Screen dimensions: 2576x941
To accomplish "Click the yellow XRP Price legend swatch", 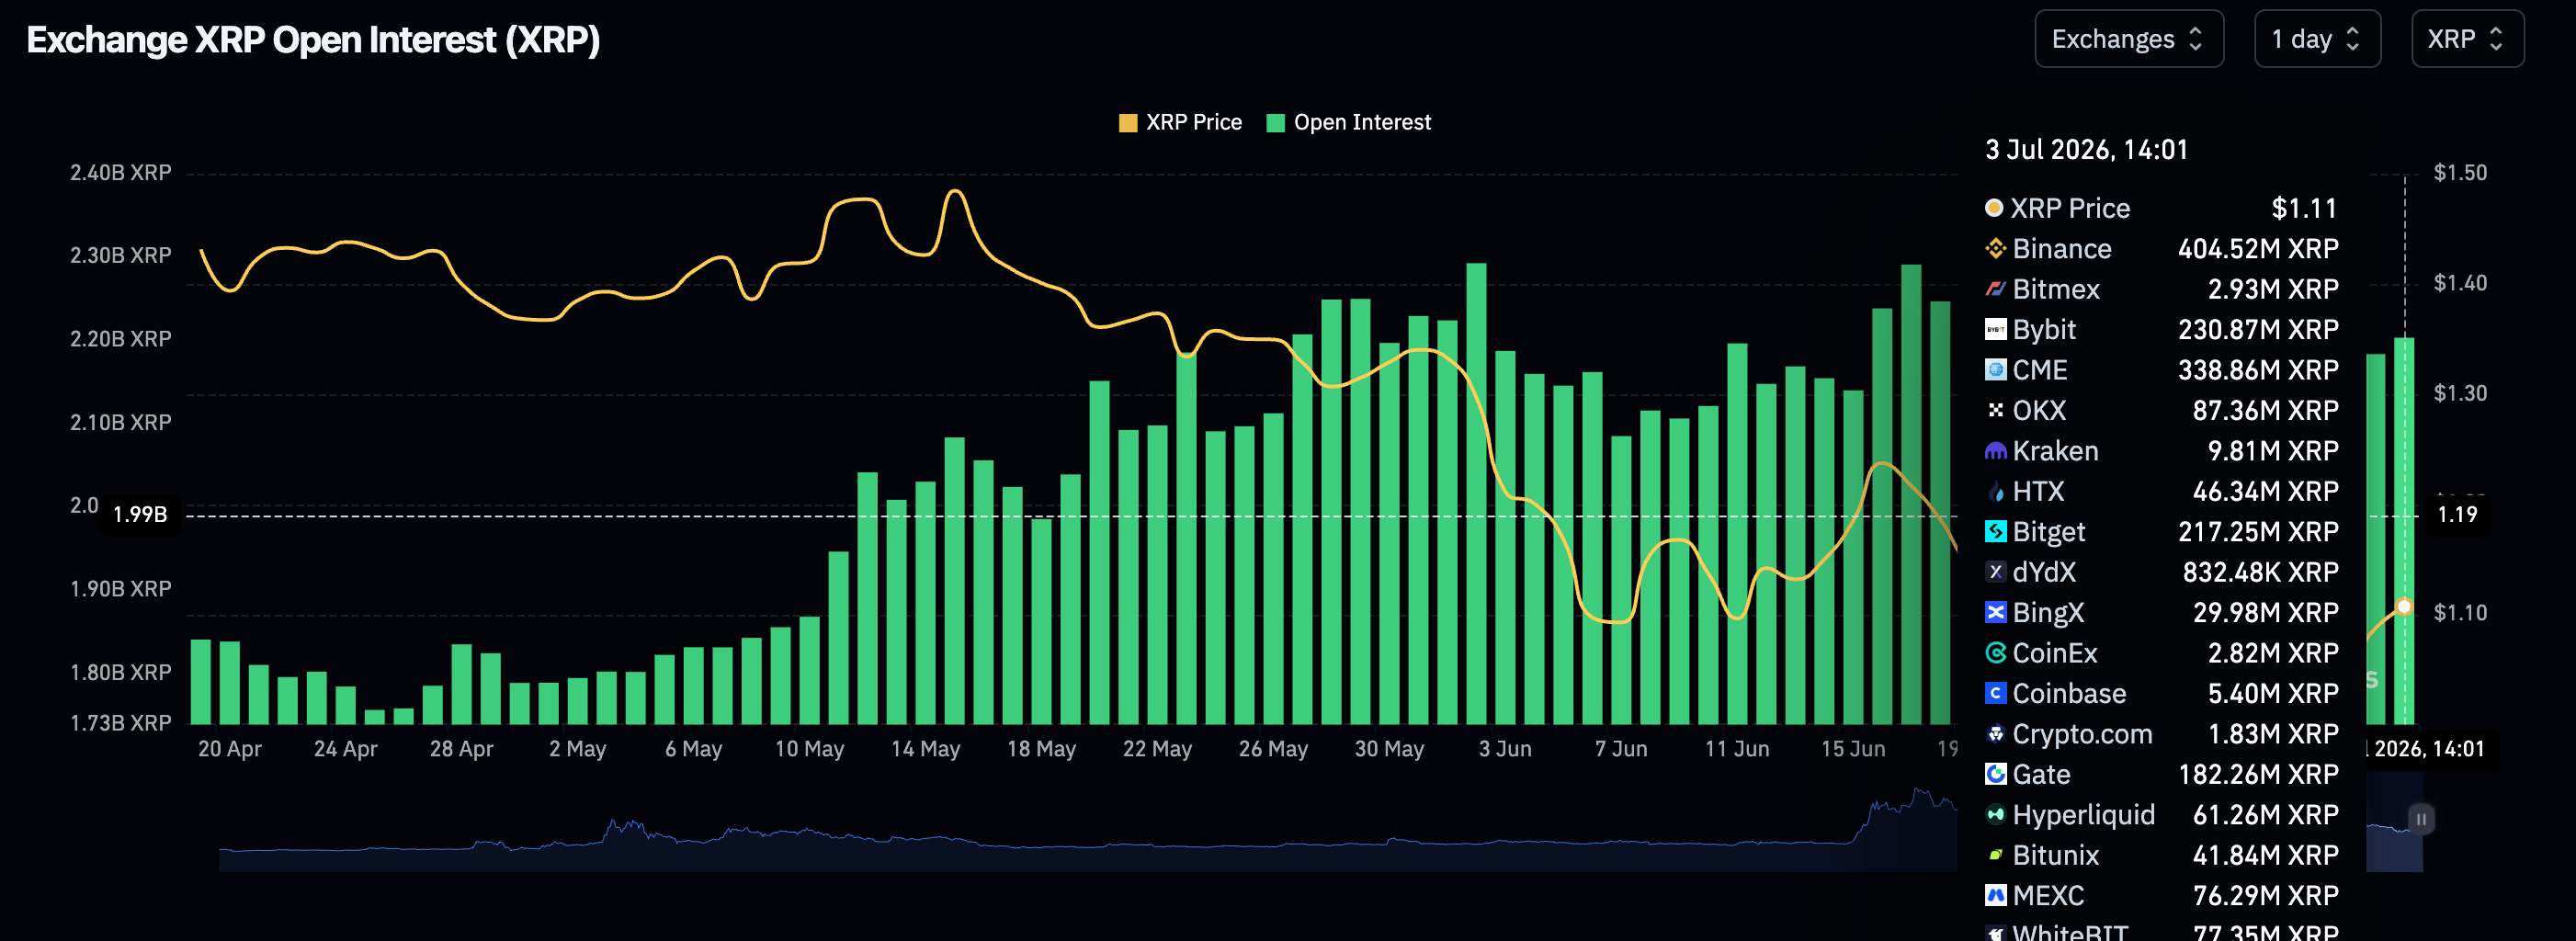I will pyautogui.click(x=1128, y=123).
